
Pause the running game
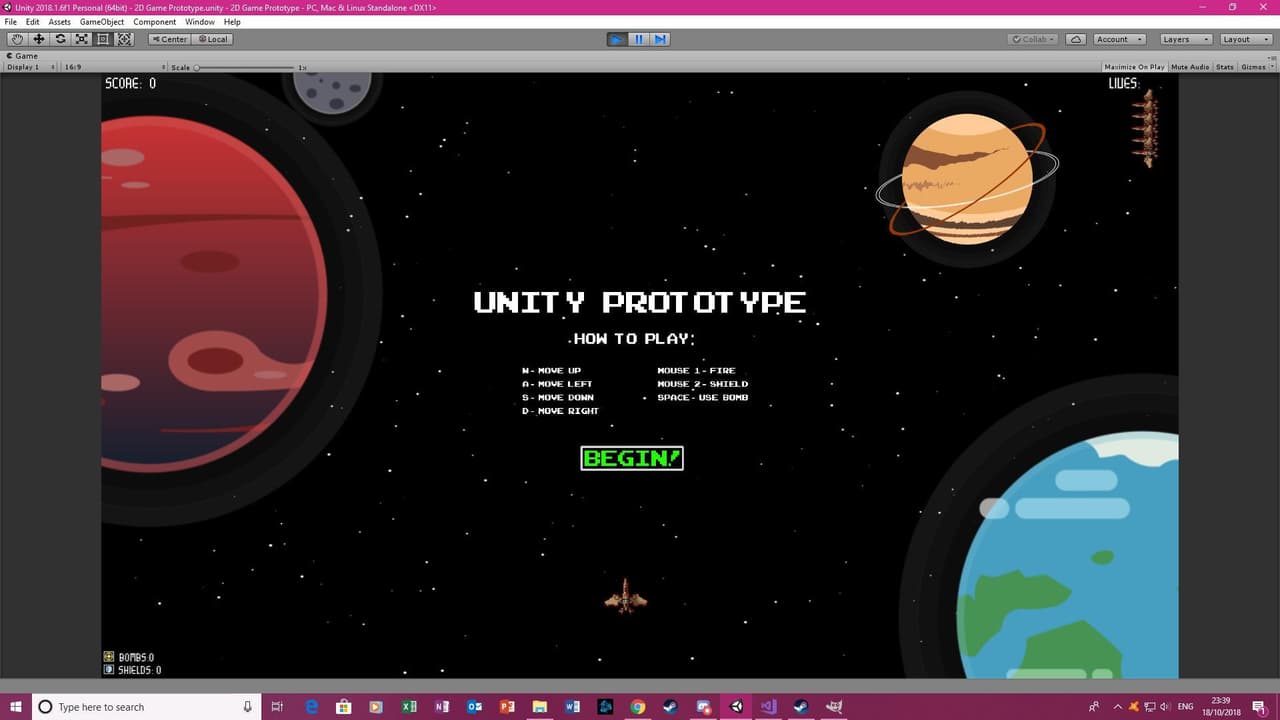coord(639,39)
